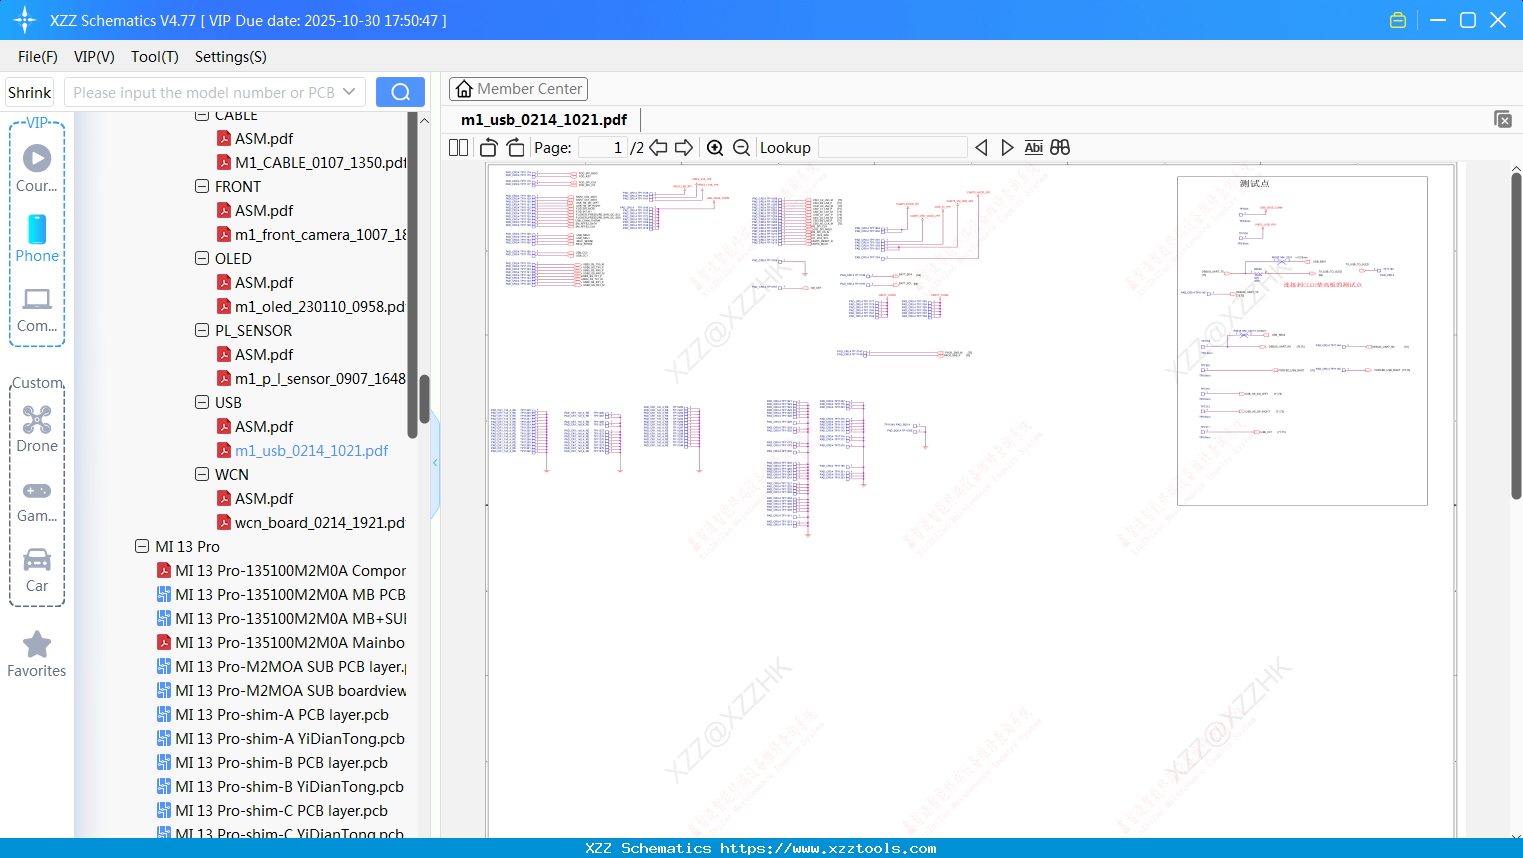Open the Drone category
This screenshot has width=1523, height=858.
[x=37, y=429]
